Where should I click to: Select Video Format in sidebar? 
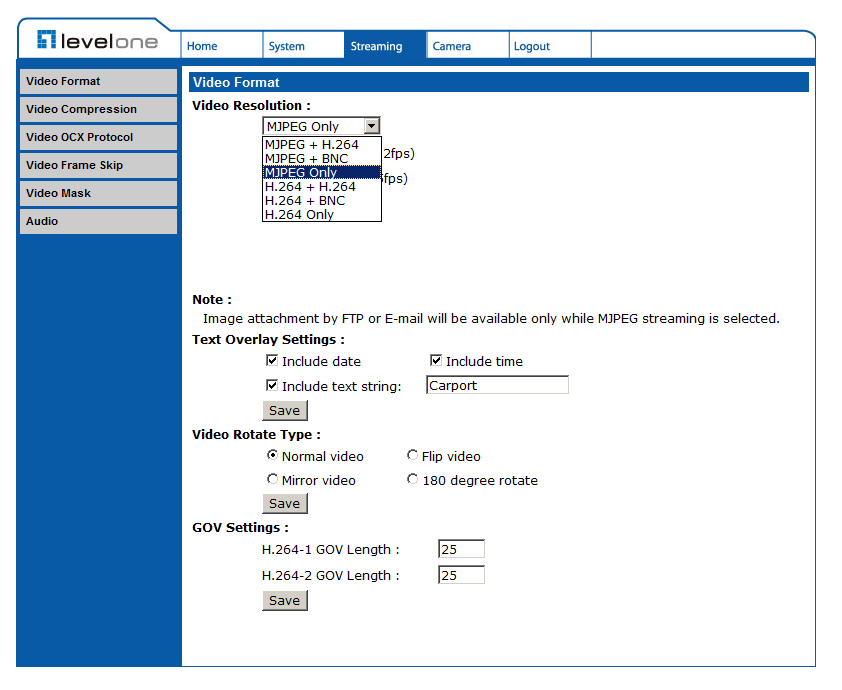98,81
